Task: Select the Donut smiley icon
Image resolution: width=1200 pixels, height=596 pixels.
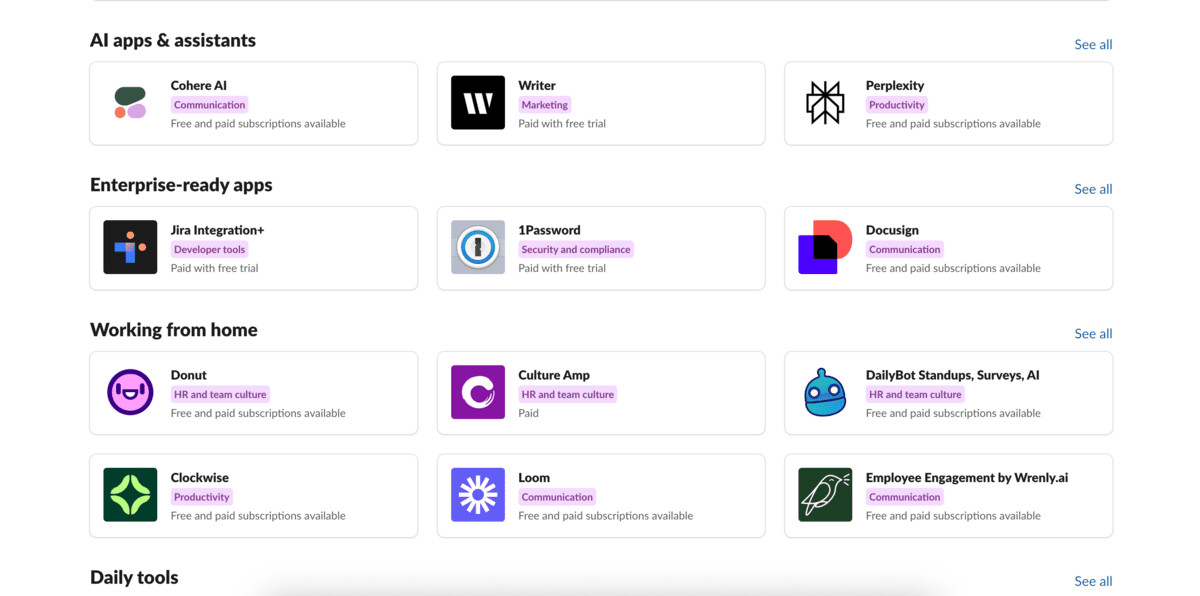Action: click(x=130, y=392)
